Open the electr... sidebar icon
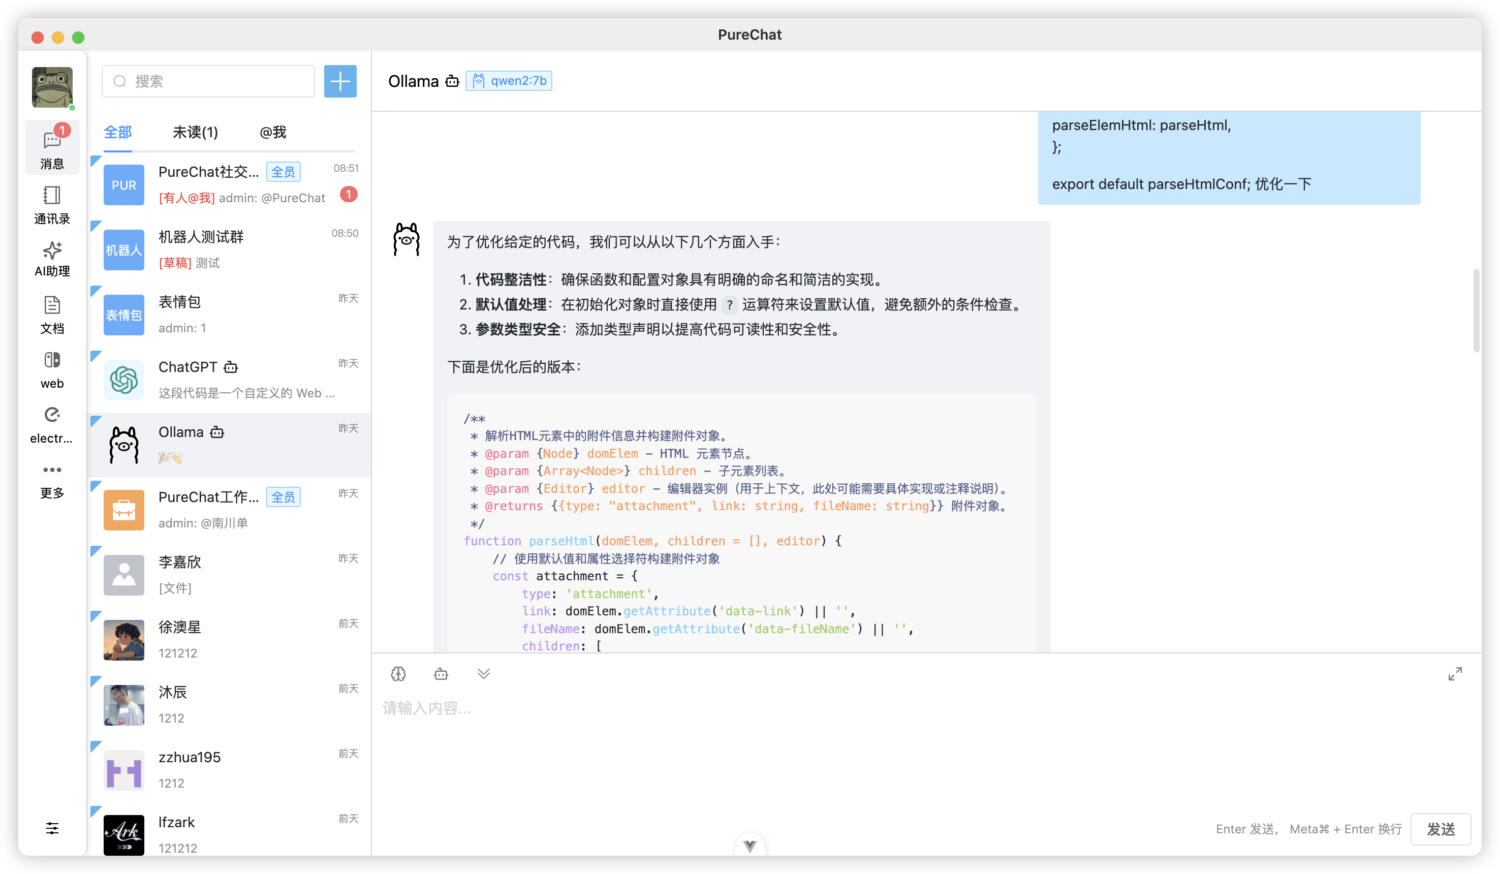1500x874 pixels. point(52,424)
